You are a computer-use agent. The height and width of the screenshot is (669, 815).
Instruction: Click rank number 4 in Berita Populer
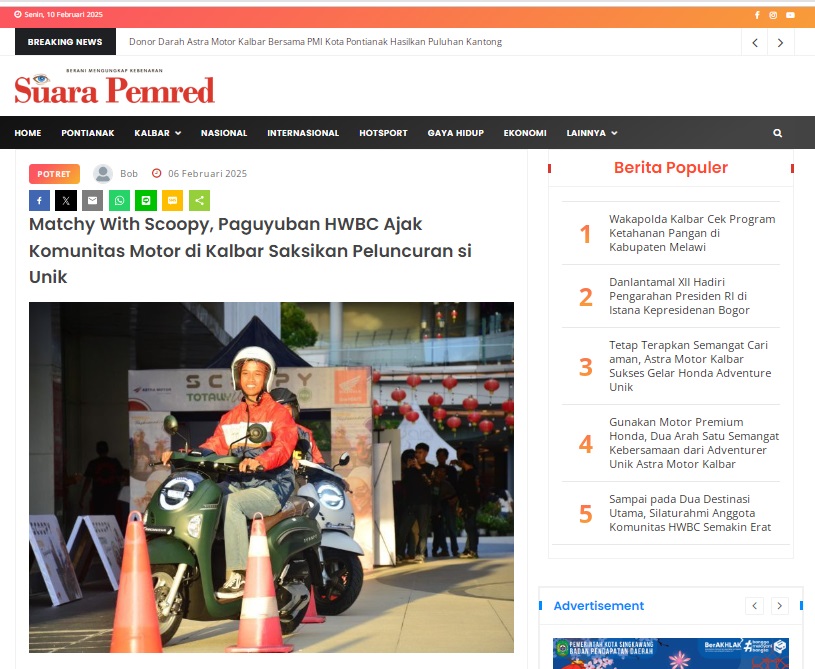click(x=586, y=443)
